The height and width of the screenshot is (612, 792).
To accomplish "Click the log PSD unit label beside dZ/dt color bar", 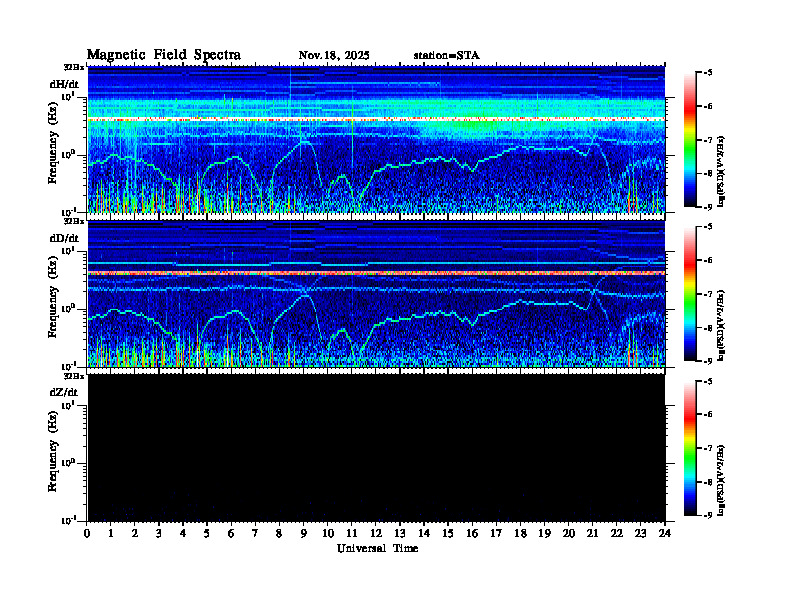I will point(721,480).
